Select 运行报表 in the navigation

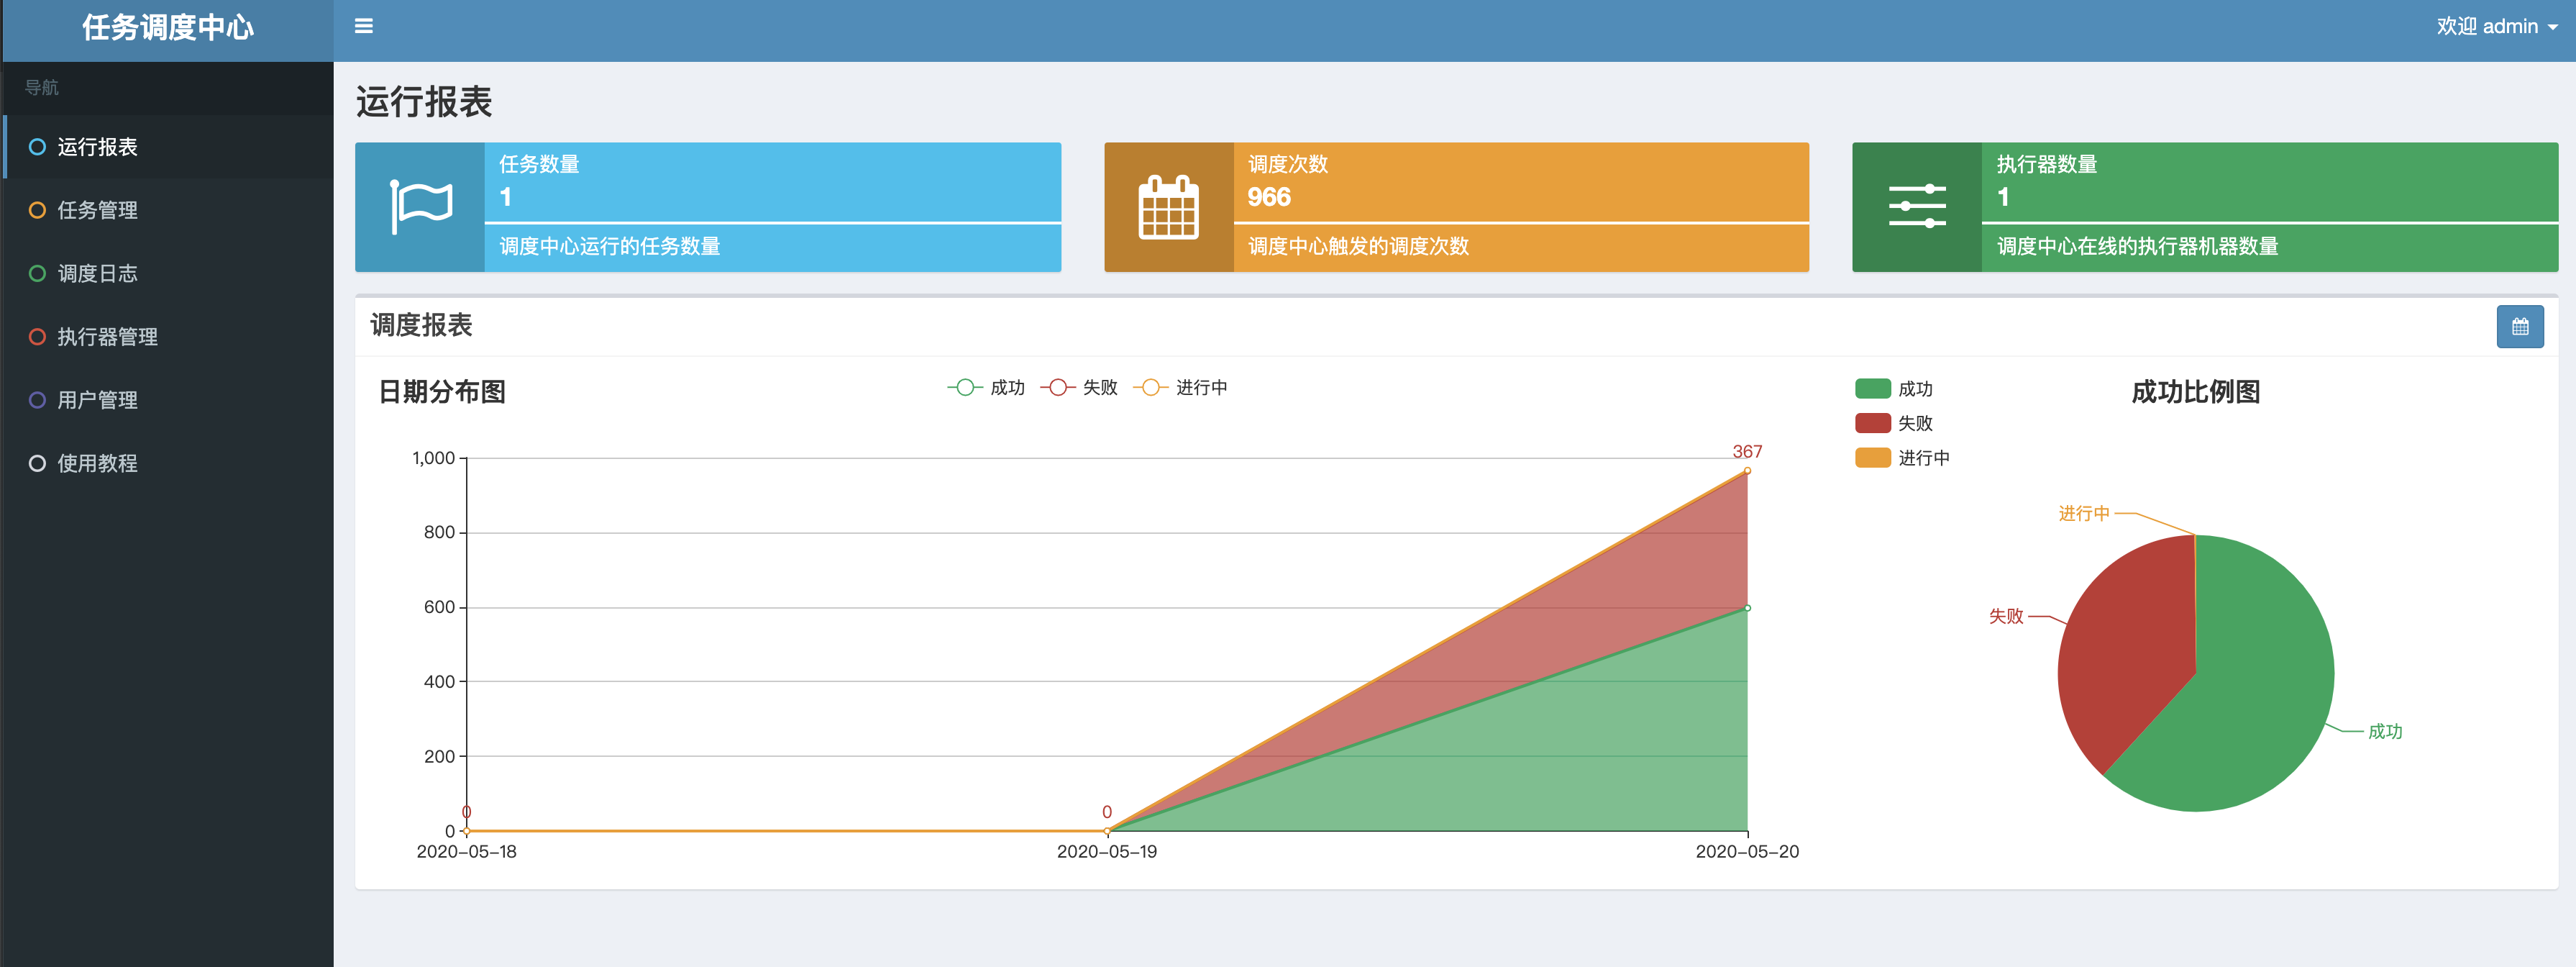pyautogui.click(x=97, y=147)
